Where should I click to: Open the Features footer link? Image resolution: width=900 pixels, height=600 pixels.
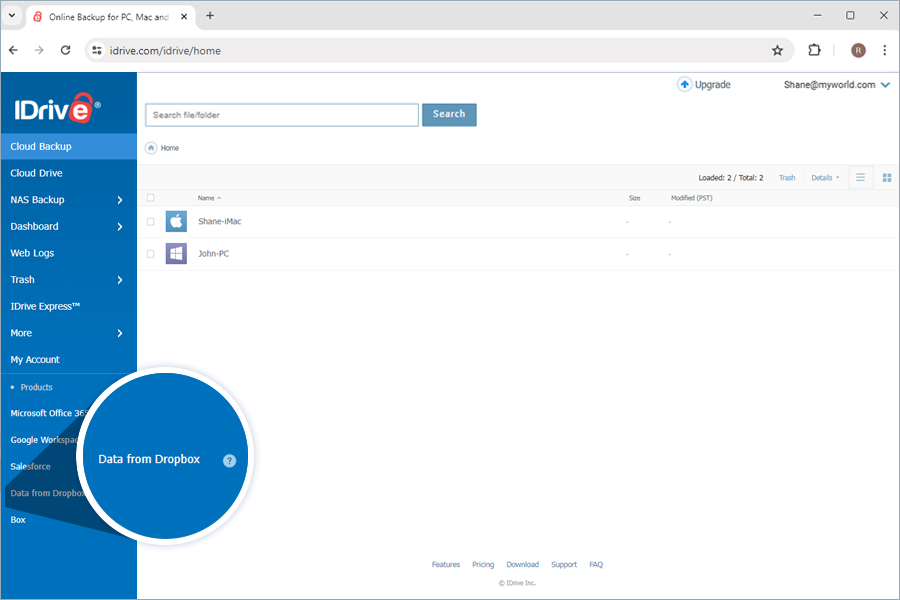click(x=445, y=564)
